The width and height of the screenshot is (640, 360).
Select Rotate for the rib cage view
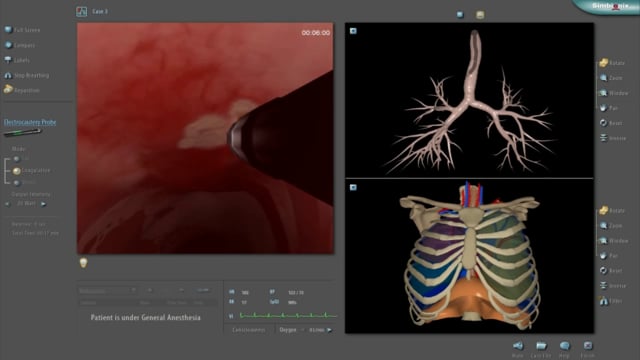612,211
